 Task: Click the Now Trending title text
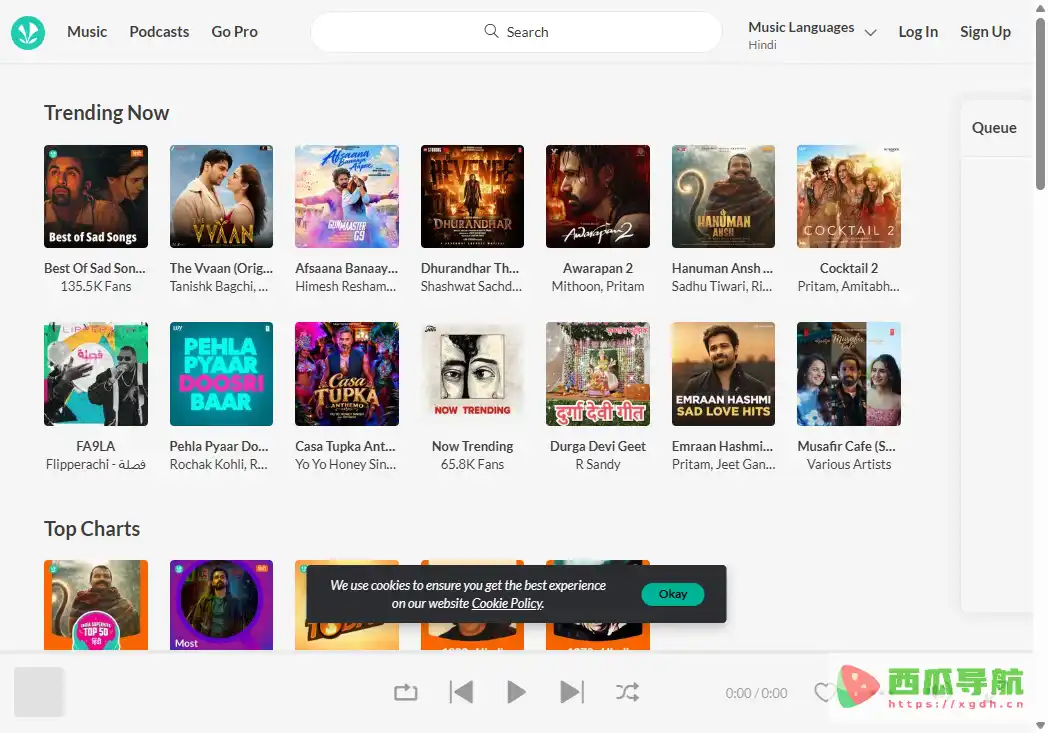point(473,446)
